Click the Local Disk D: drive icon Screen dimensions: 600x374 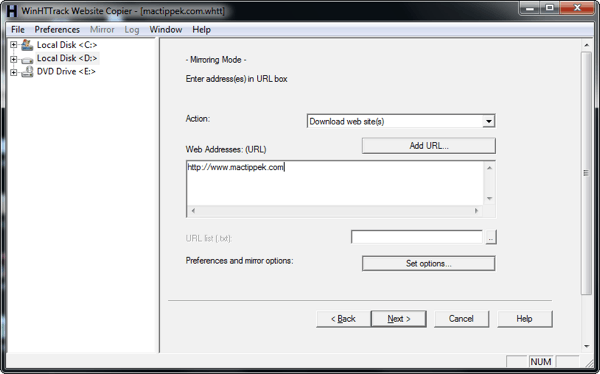[x=27, y=60]
